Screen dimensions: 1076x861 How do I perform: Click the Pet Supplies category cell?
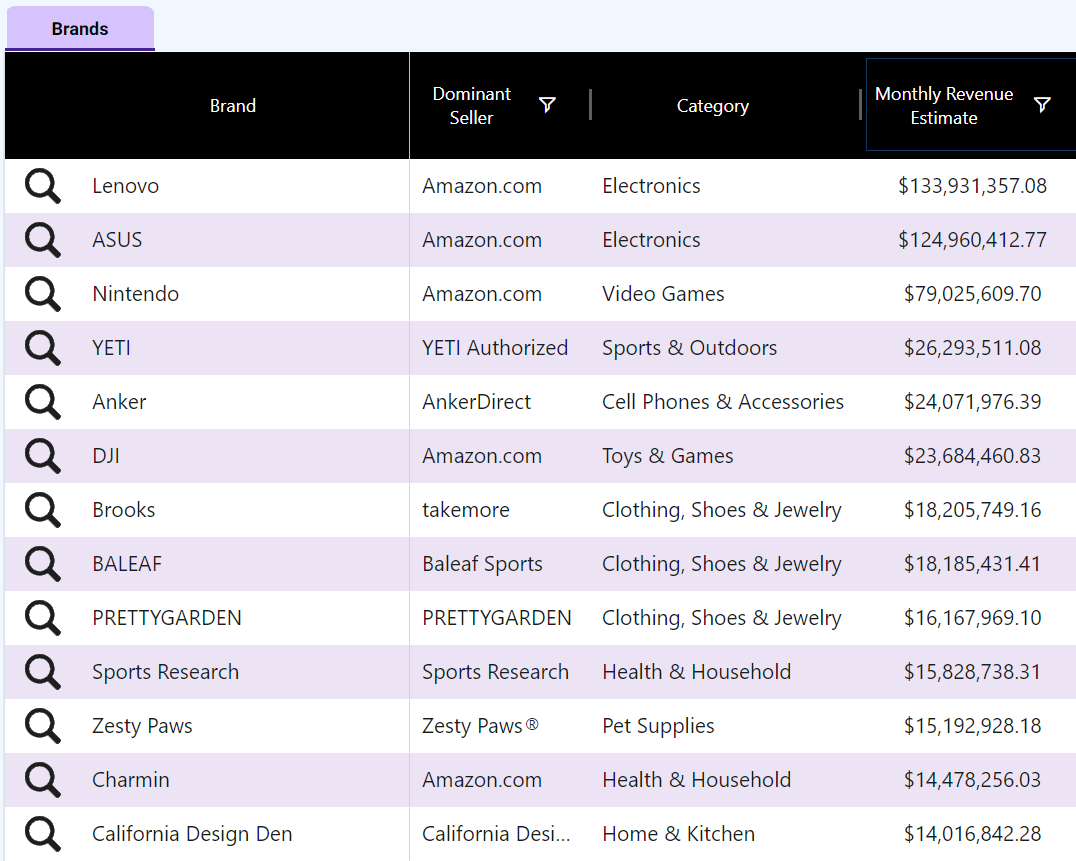pyautogui.click(x=658, y=726)
